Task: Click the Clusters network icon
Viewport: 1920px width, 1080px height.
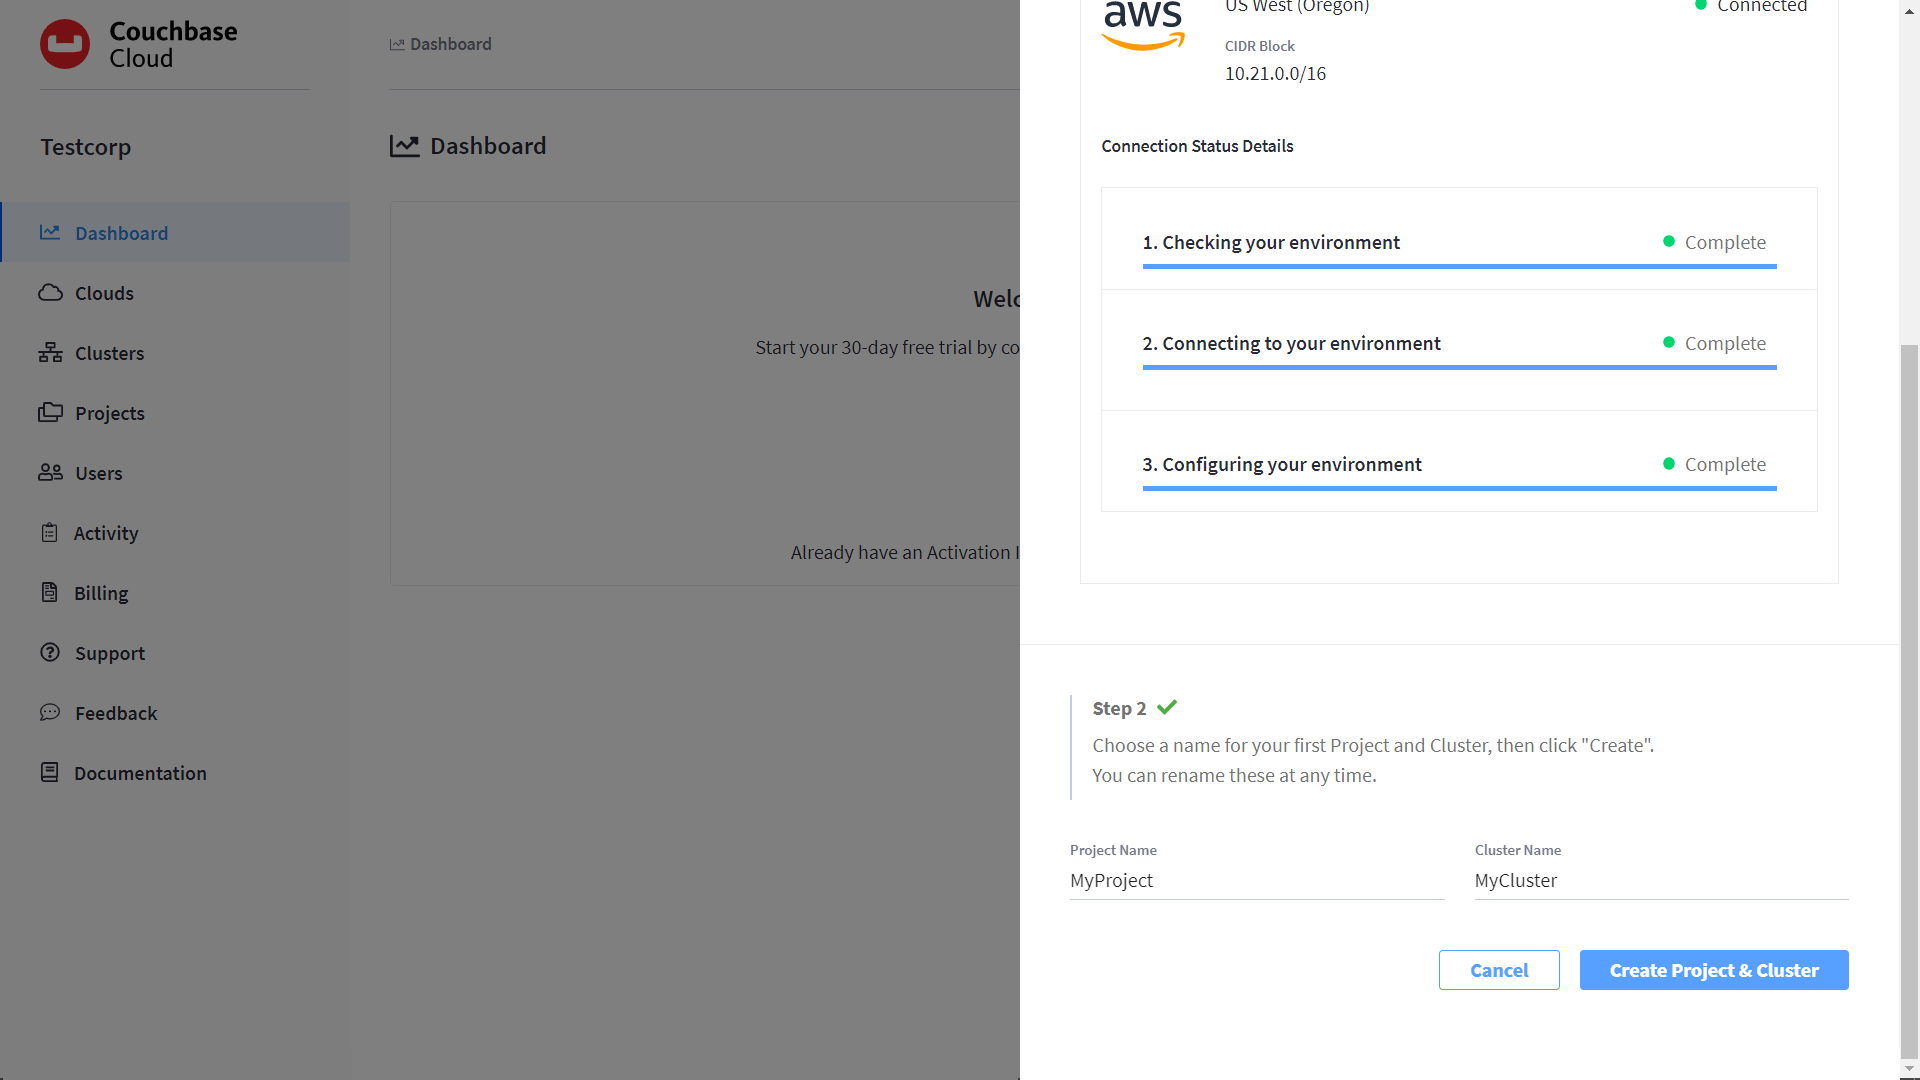Action: 50,353
